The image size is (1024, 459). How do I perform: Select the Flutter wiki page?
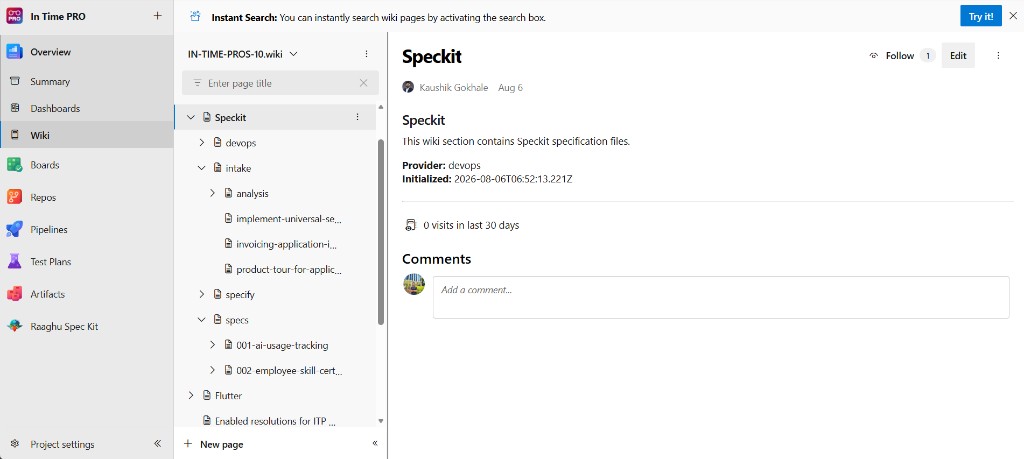[x=229, y=396]
